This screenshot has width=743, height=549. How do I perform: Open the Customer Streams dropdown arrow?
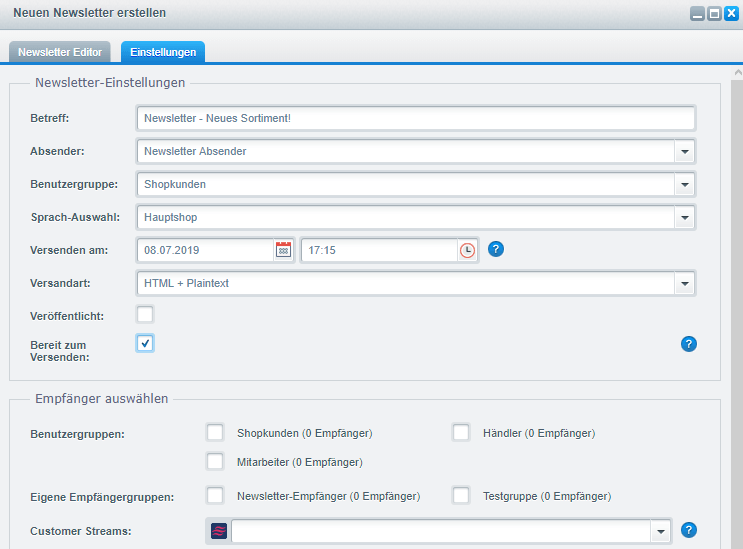coord(659,531)
